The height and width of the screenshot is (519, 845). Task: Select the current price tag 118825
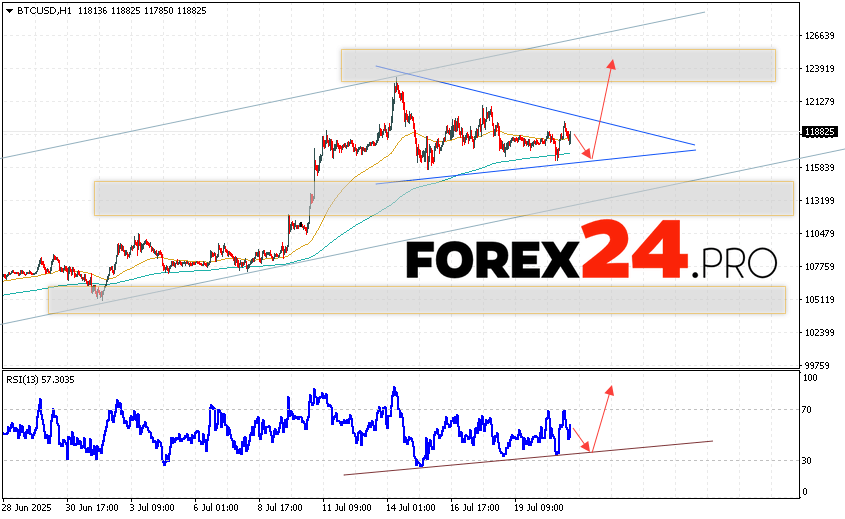(819, 132)
